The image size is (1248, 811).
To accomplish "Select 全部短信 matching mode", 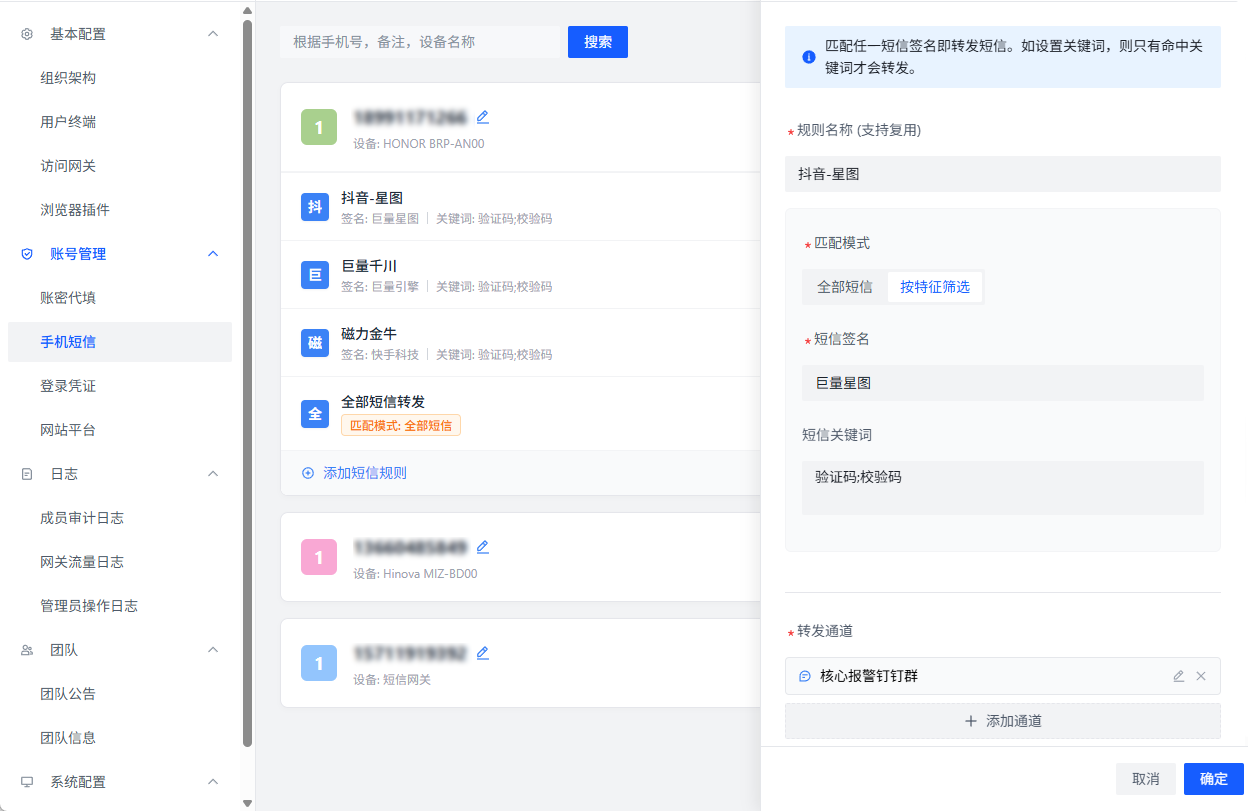I will 845,287.
